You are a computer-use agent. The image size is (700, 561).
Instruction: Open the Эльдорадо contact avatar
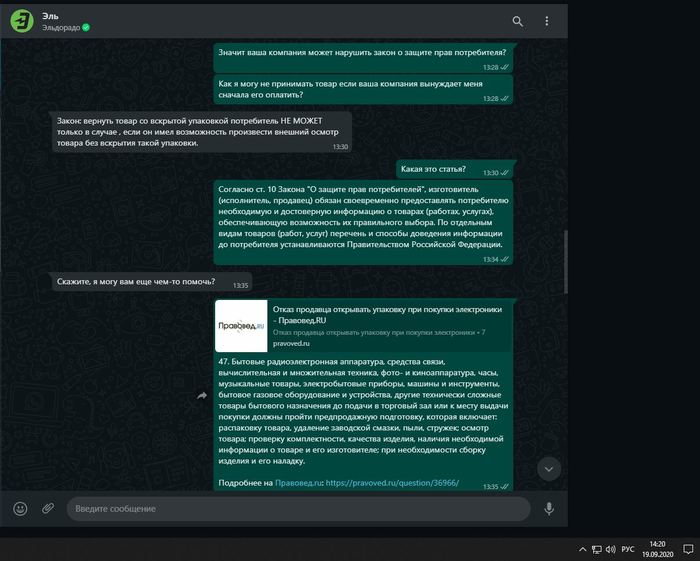[21, 21]
